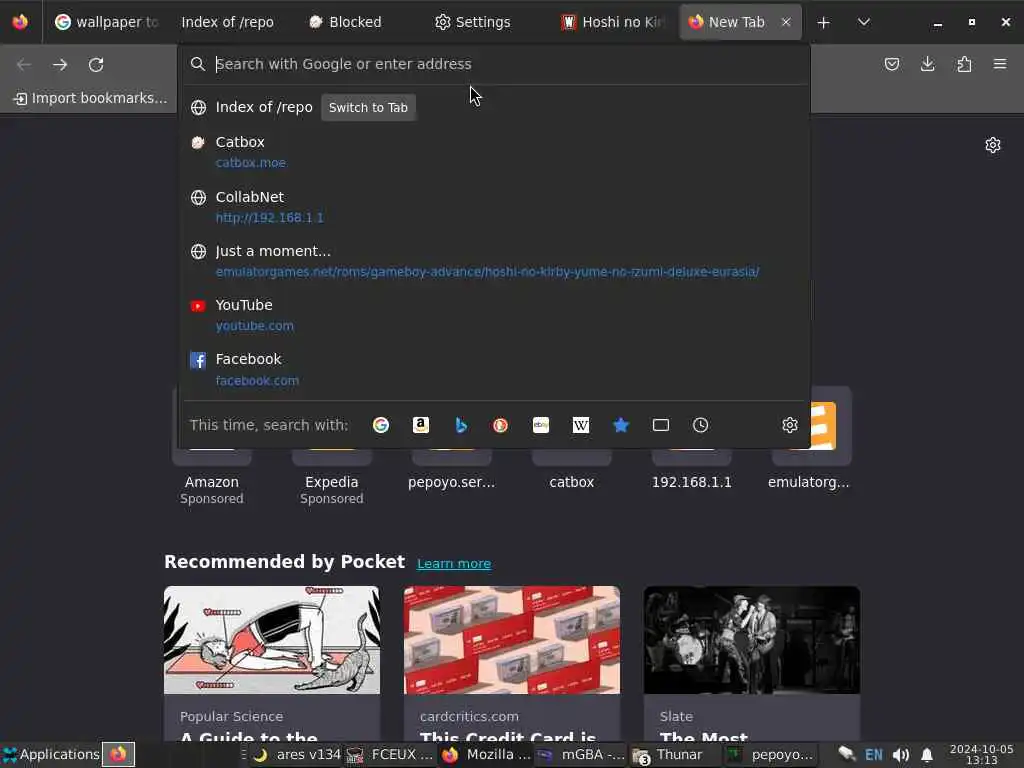The image size is (1024, 768).
Task: Go forward one page
Action: click(x=60, y=64)
